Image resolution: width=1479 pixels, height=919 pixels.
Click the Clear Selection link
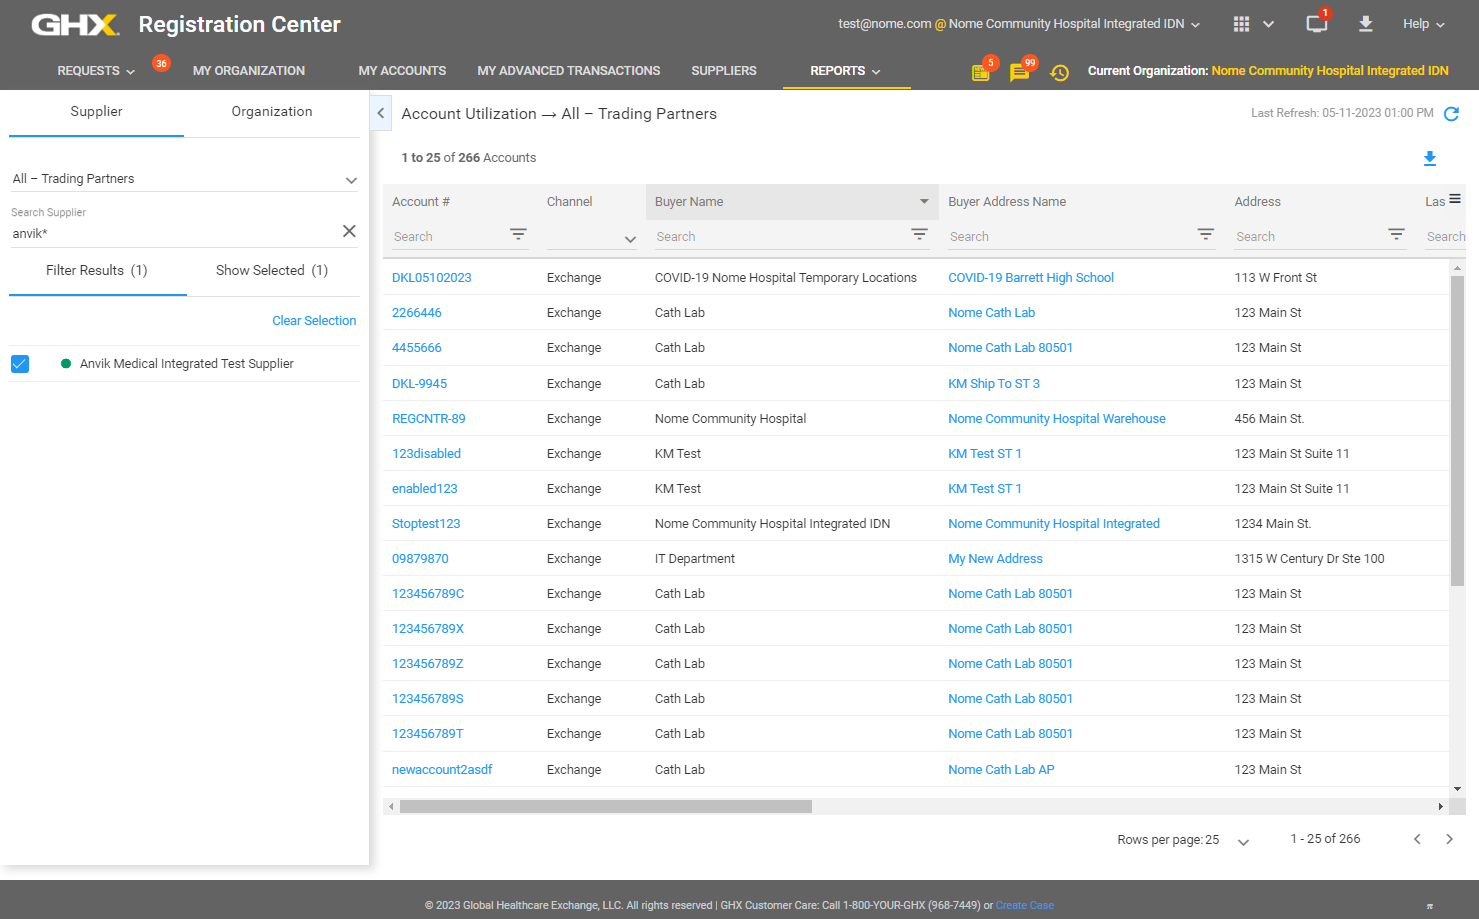[x=314, y=321]
